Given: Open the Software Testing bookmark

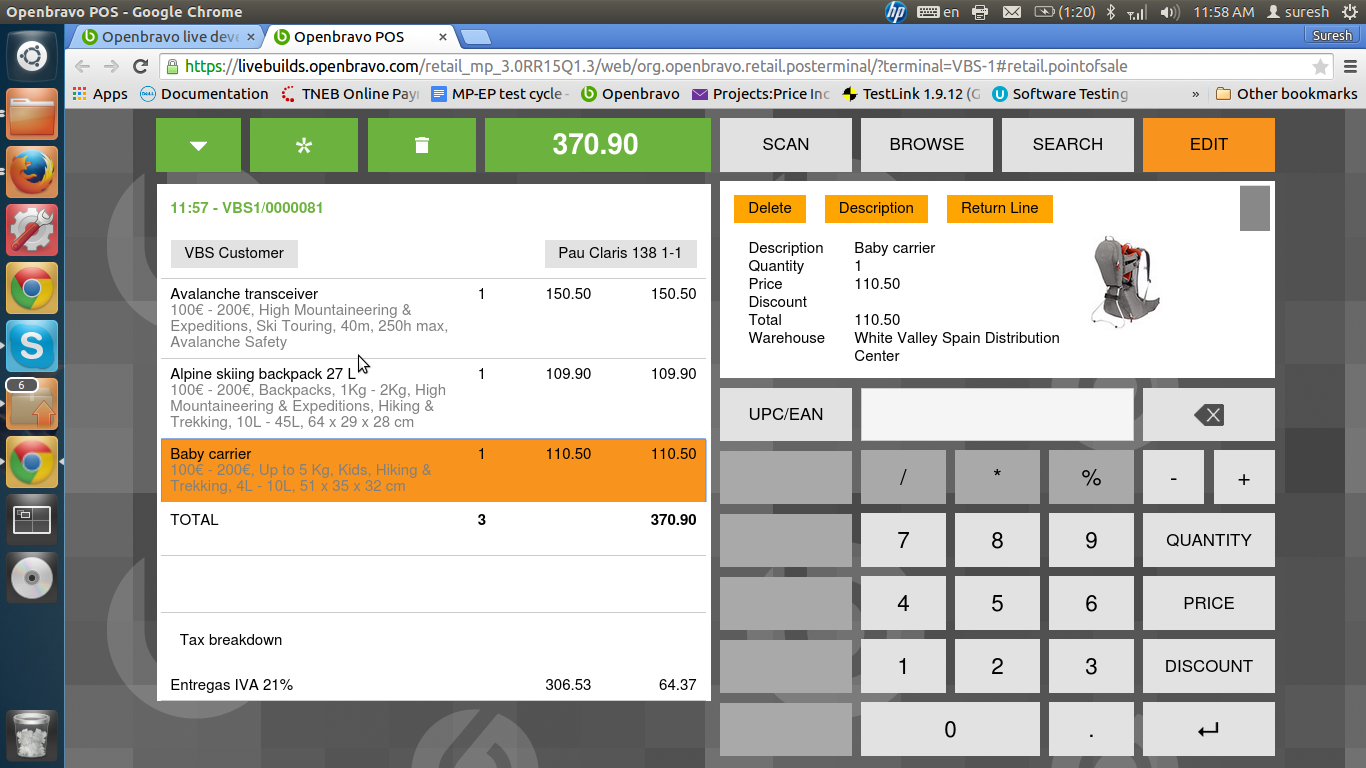Looking at the screenshot, I should 1060,94.
